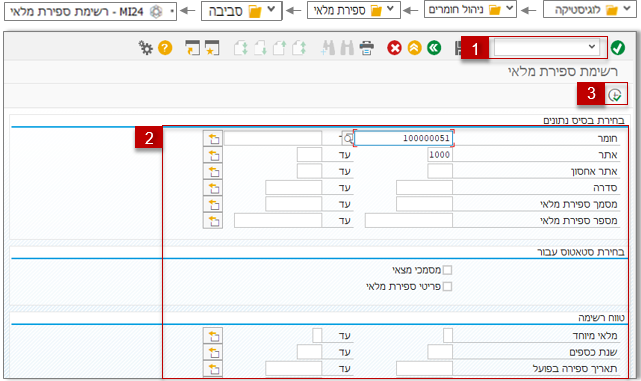Expand the ניהול חומרים breadcrumb dropdown
641x381 pixels.
point(509,9)
